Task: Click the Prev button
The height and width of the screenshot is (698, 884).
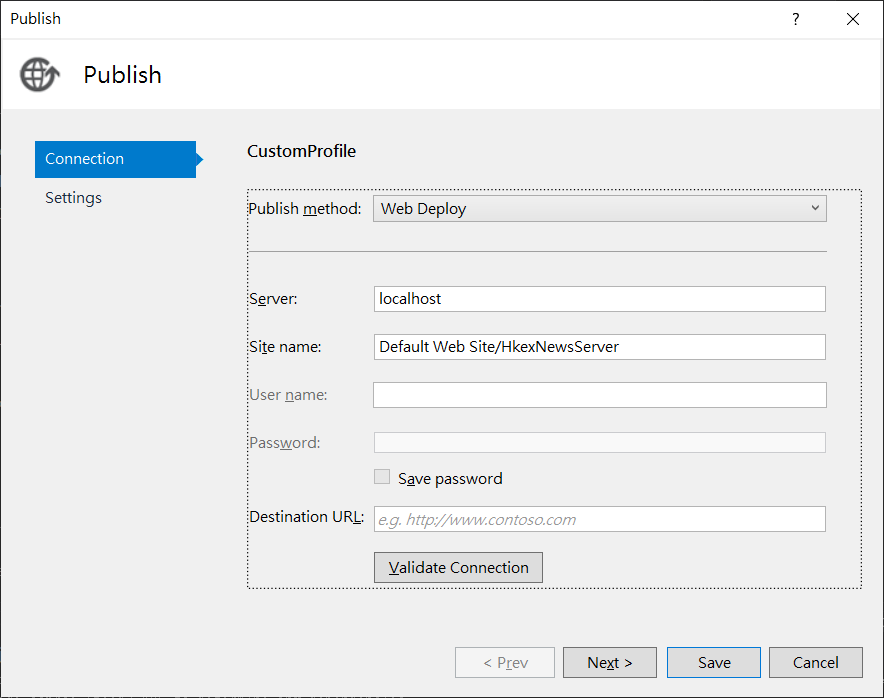Action: pyautogui.click(x=505, y=662)
